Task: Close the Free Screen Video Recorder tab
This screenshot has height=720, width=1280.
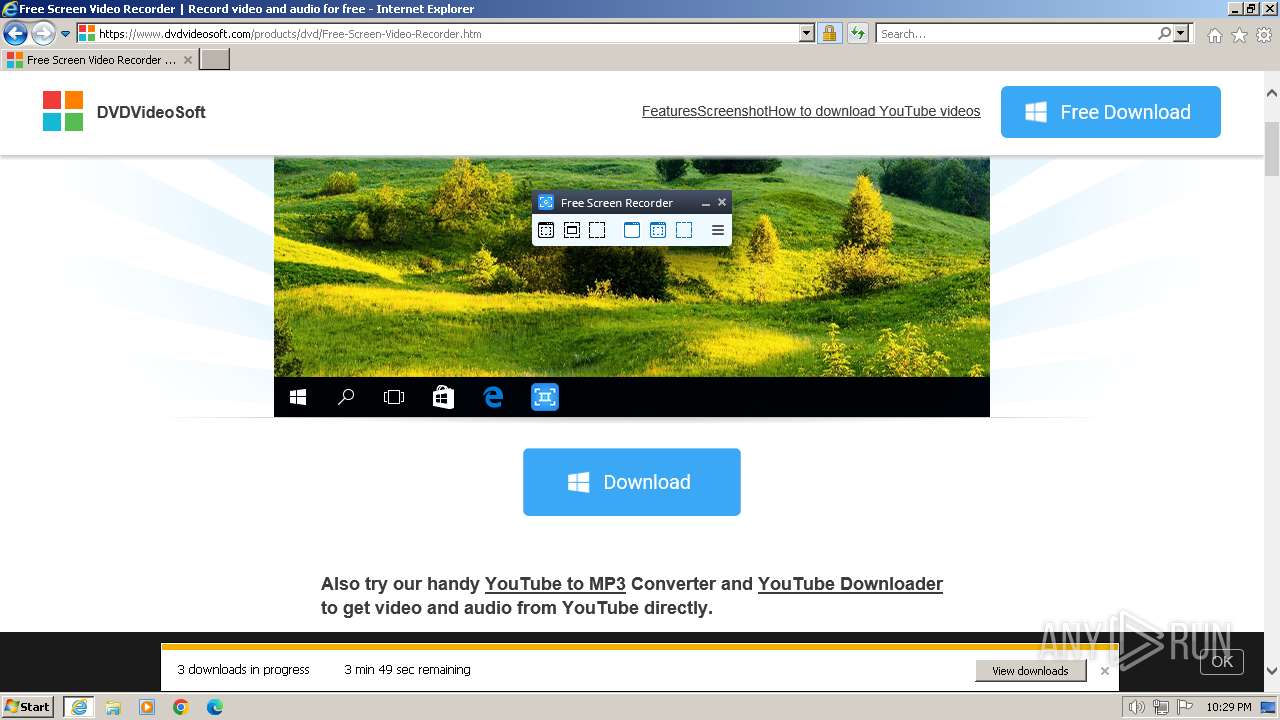Action: pos(187,60)
